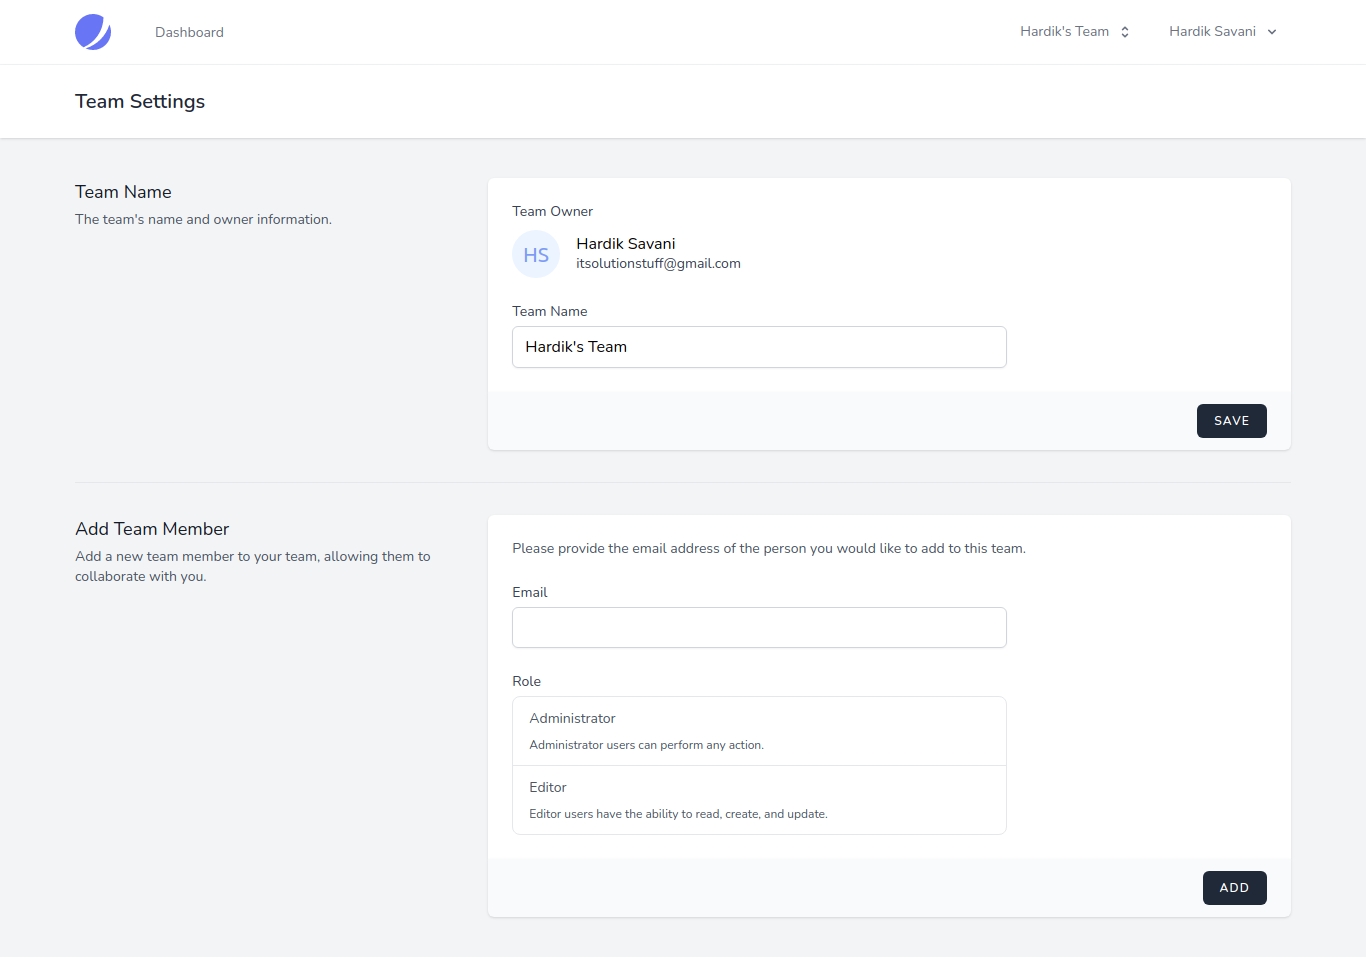Click the HS avatar of the team owner
The width and height of the screenshot is (1366, 958).
coord(536,255)
